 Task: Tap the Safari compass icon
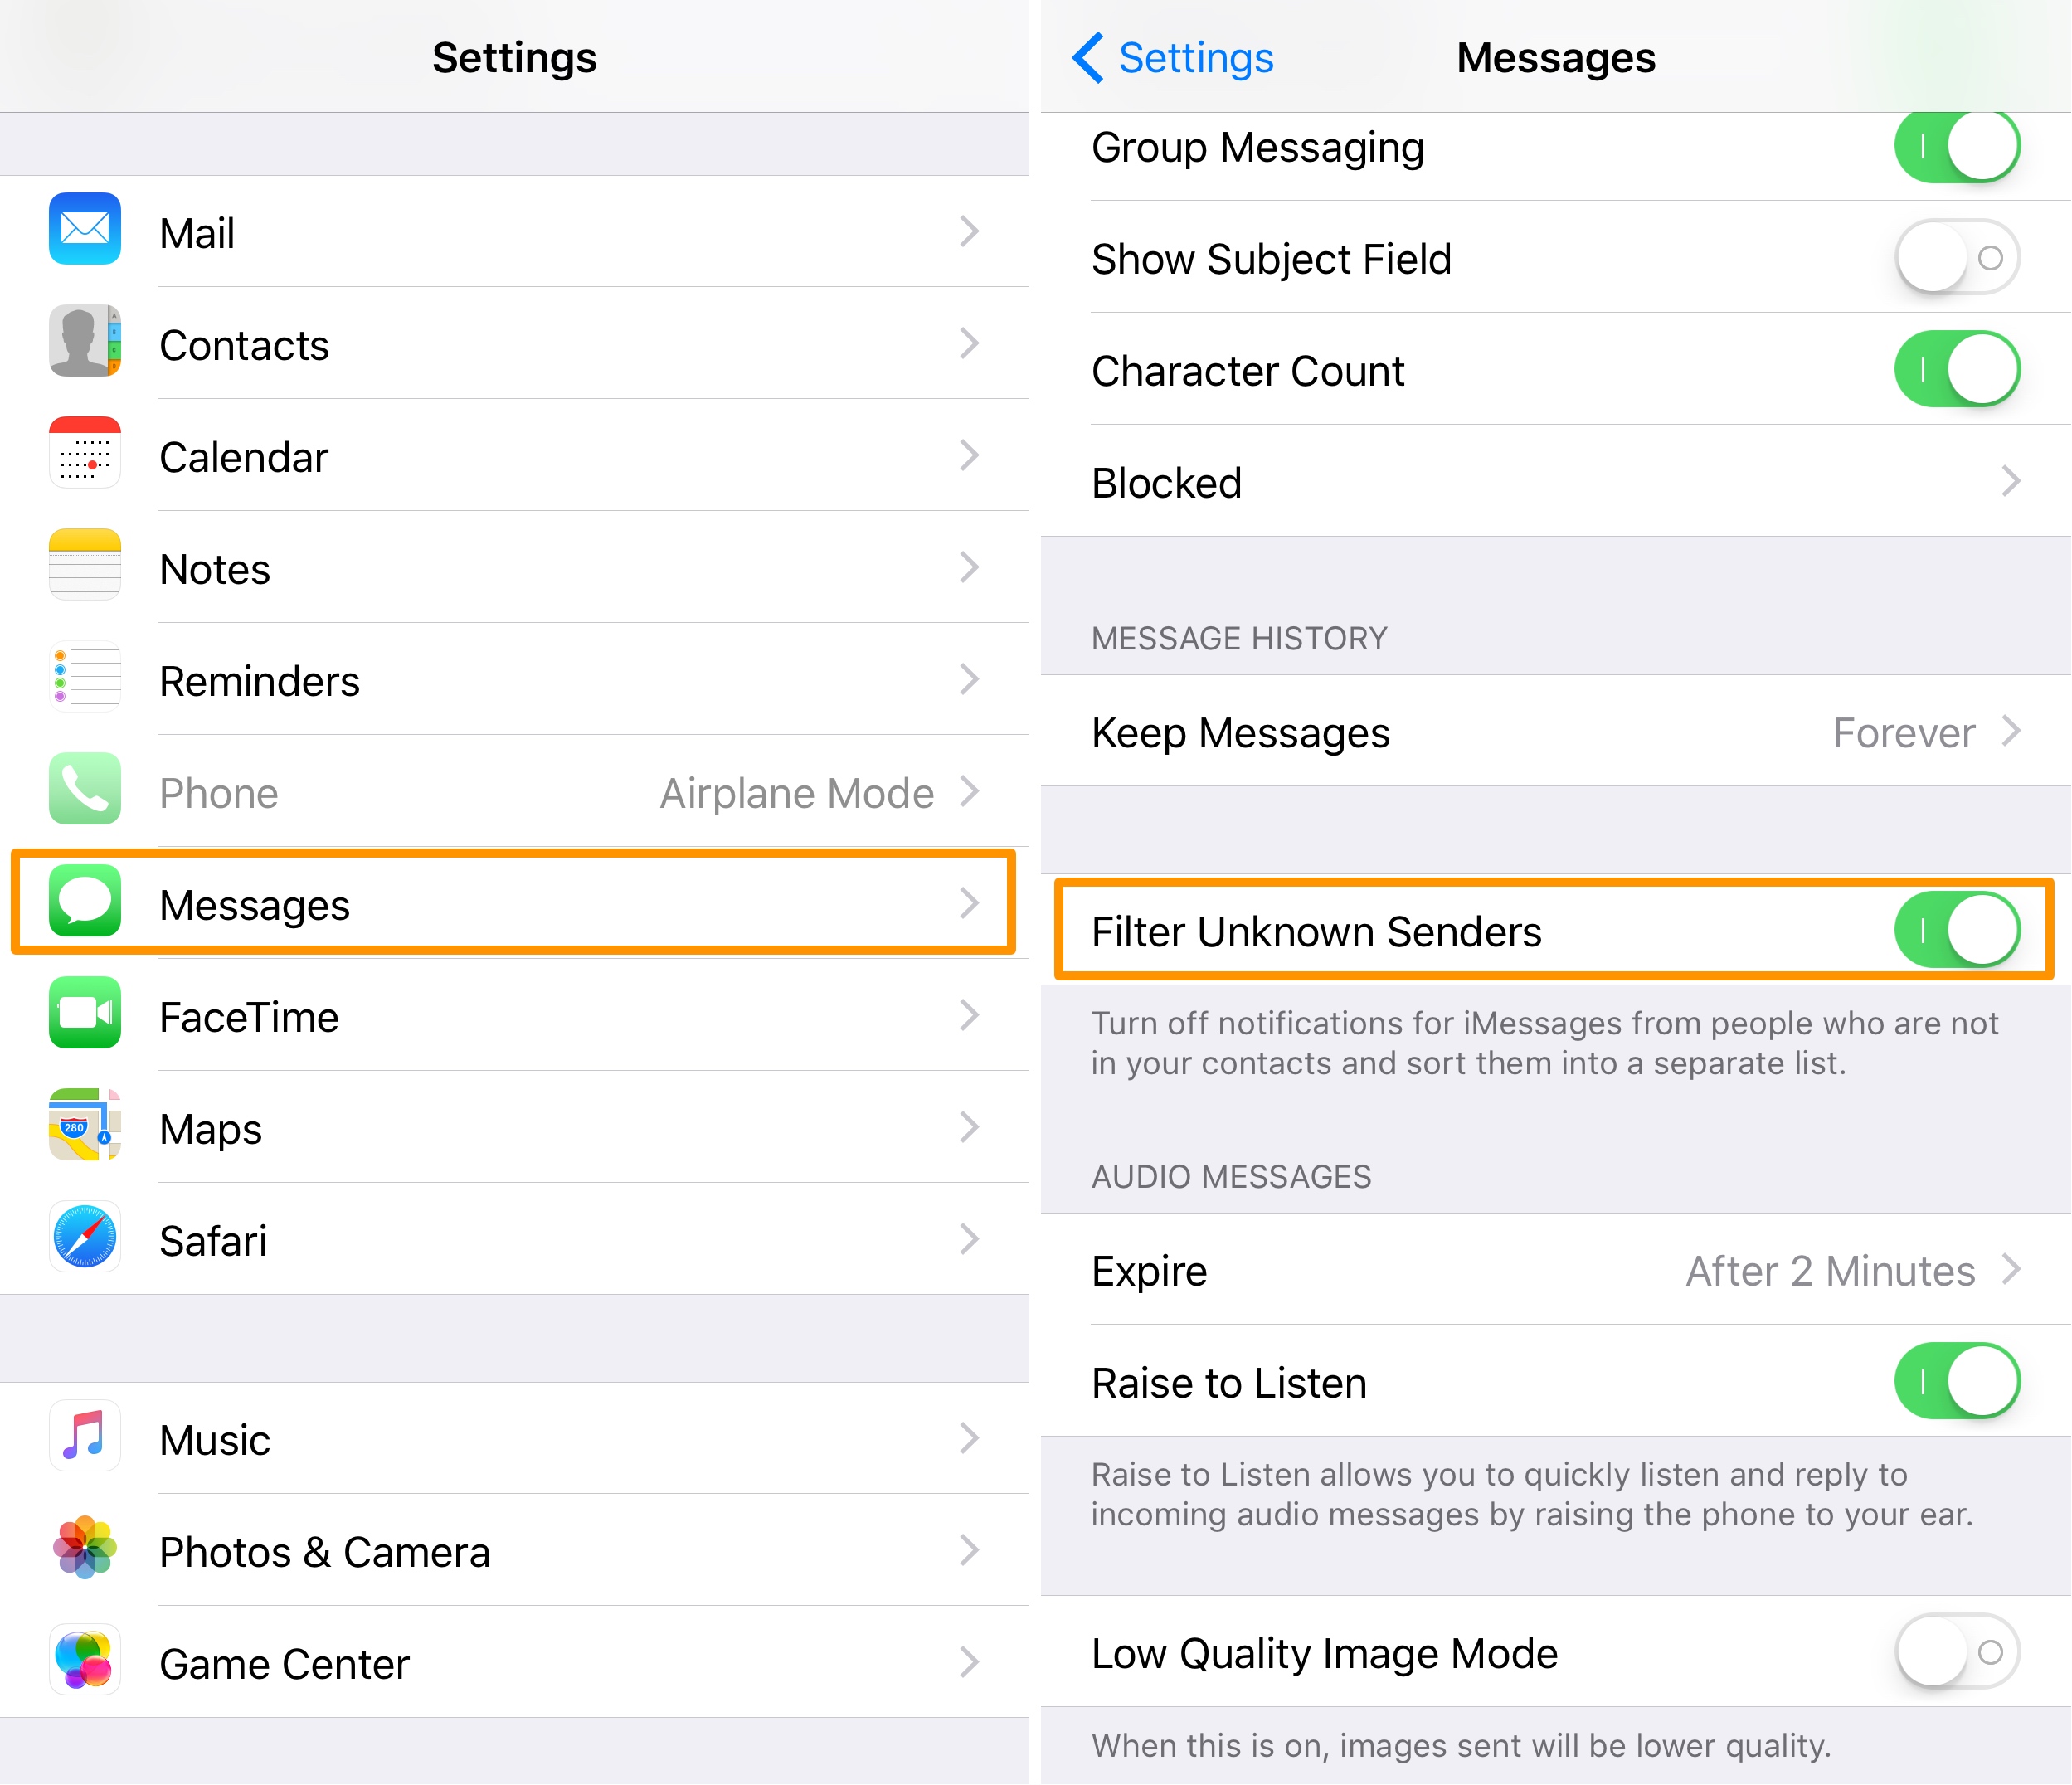tap(85, 1237)
